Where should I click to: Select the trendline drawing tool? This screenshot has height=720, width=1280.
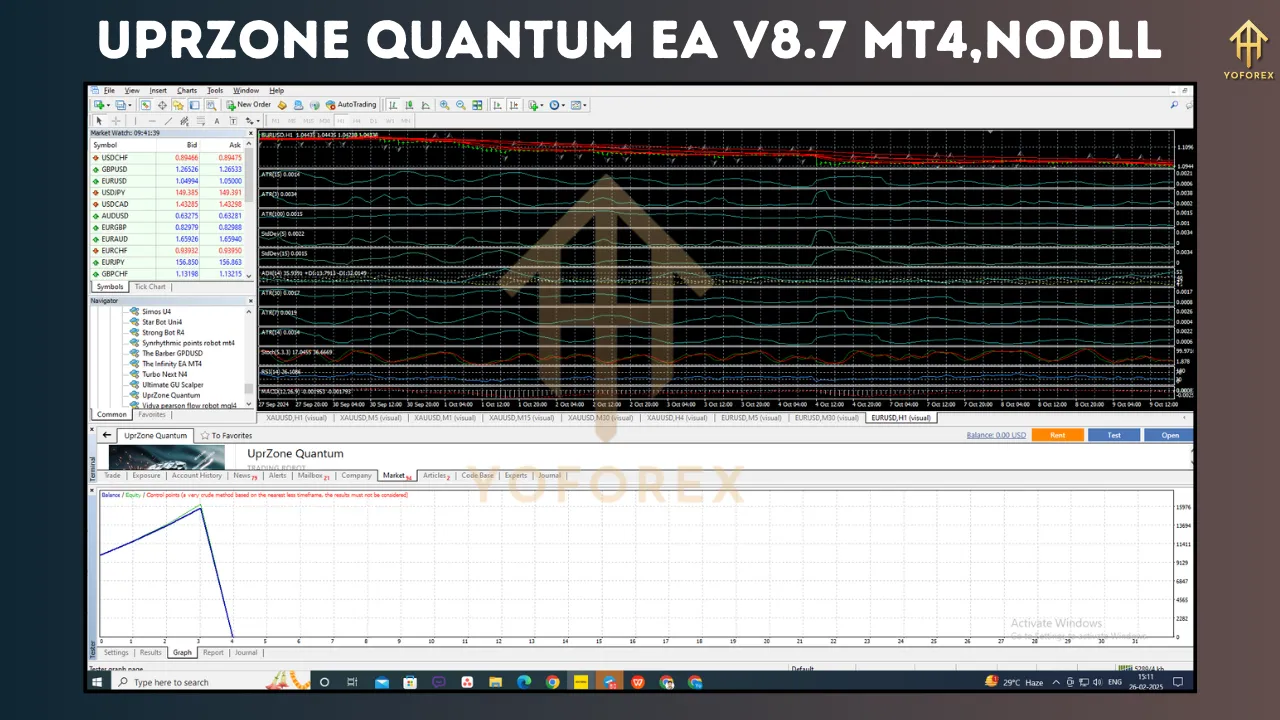pos(168,121)
